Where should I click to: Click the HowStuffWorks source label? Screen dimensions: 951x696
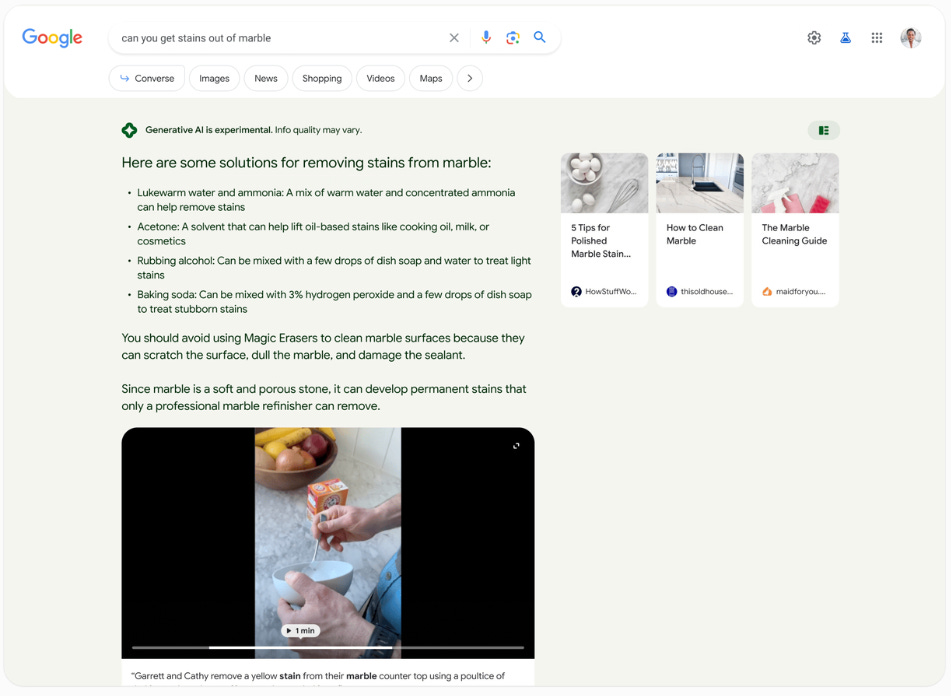[604, 292]
